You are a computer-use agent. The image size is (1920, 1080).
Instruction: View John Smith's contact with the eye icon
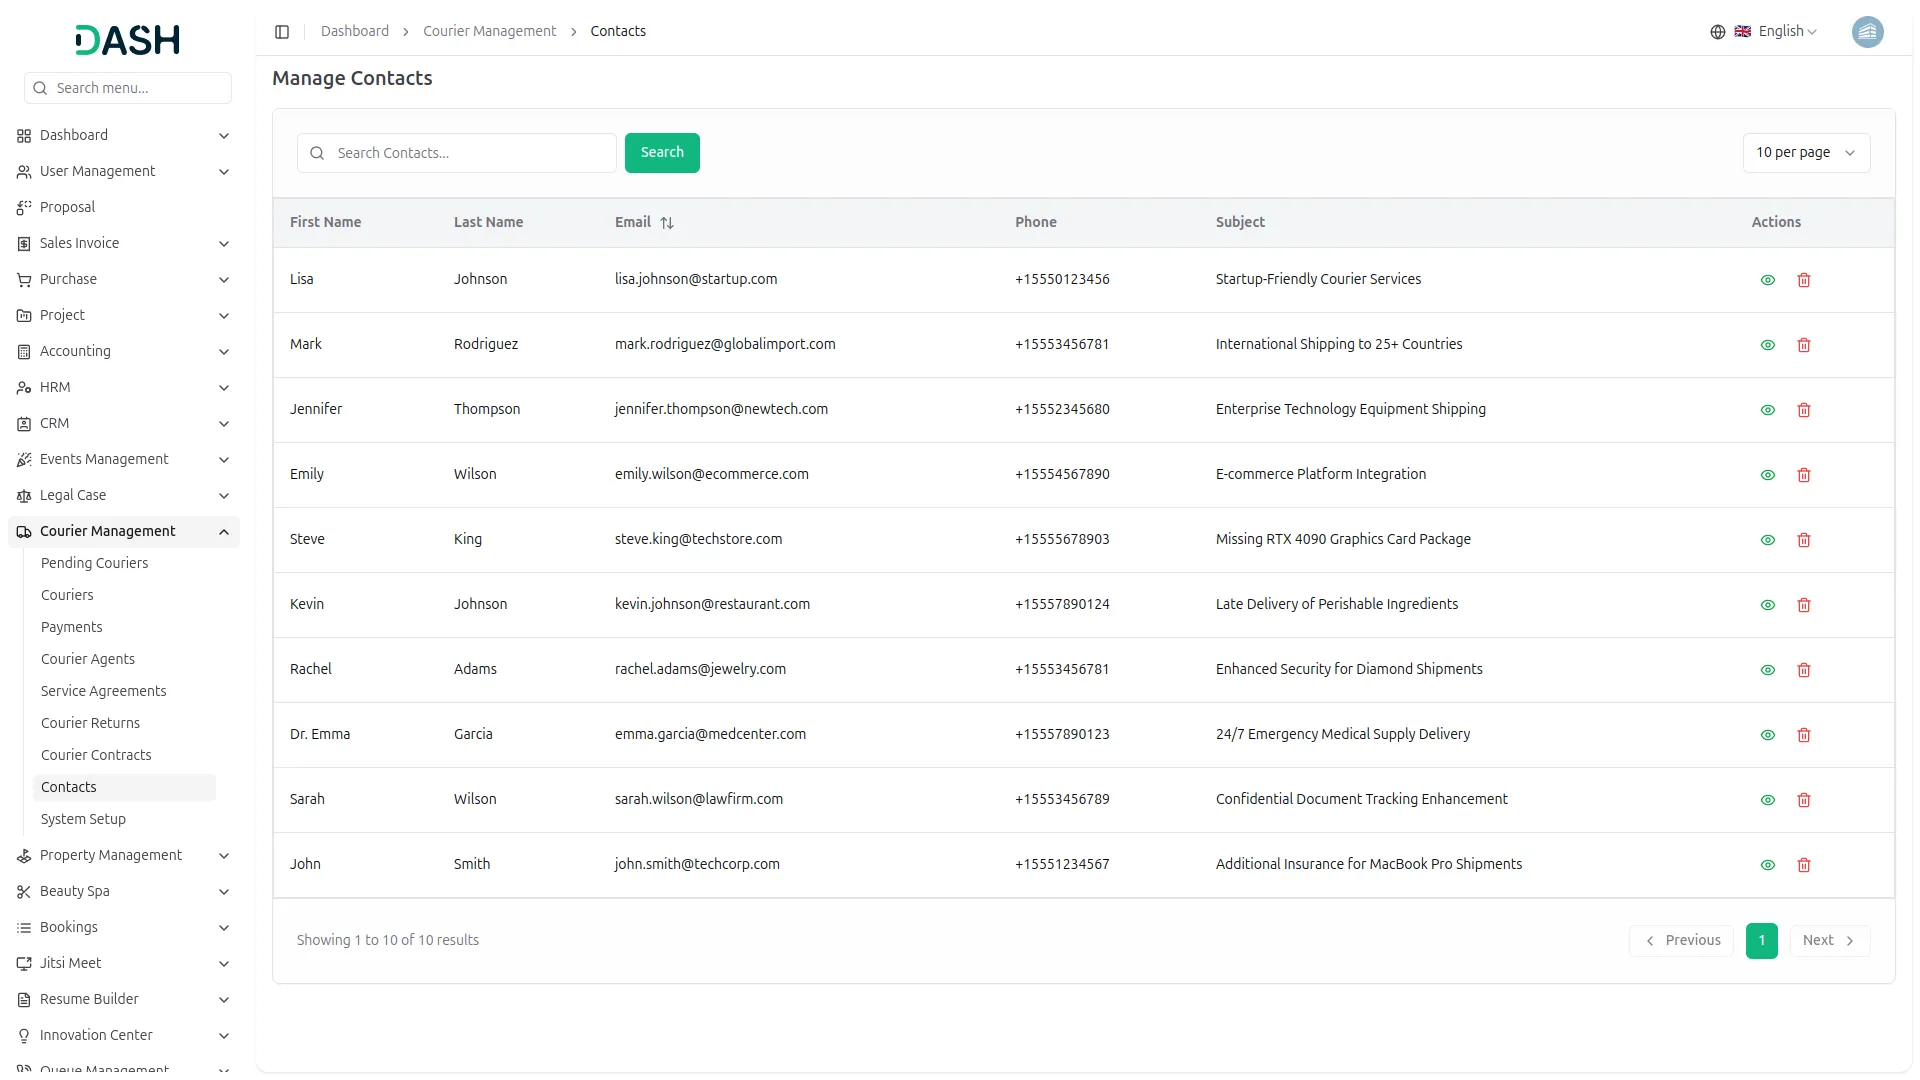click(1768, 865)
